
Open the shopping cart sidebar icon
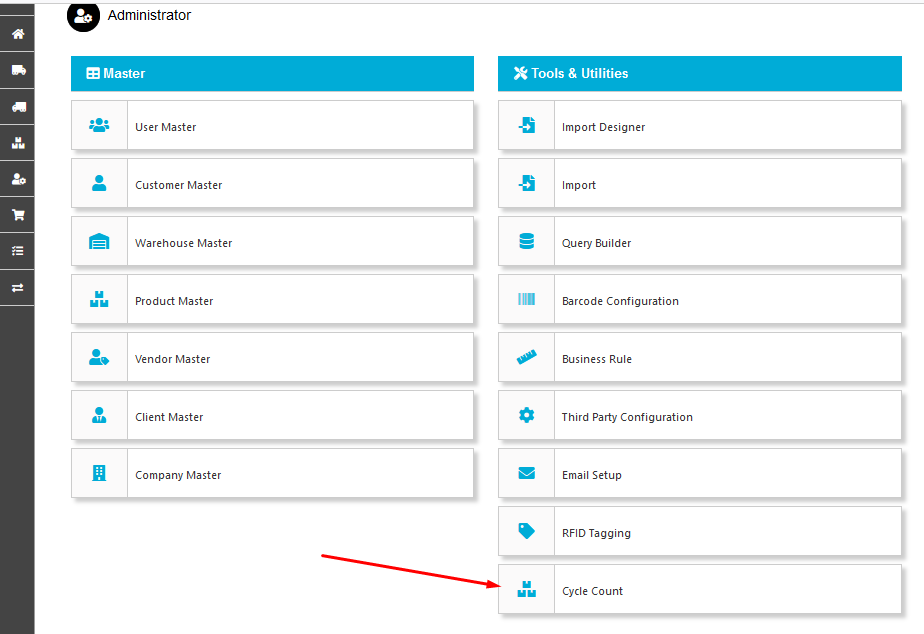pos(17,215)
